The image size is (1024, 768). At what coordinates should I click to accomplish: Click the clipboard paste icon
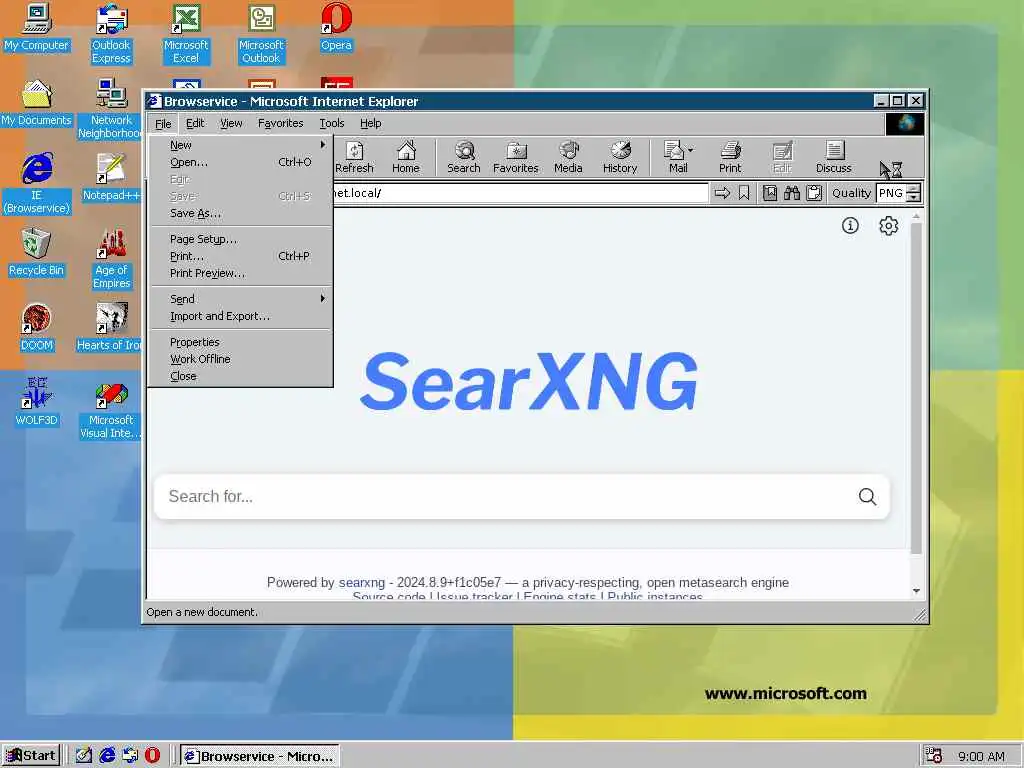click(814, 193)
